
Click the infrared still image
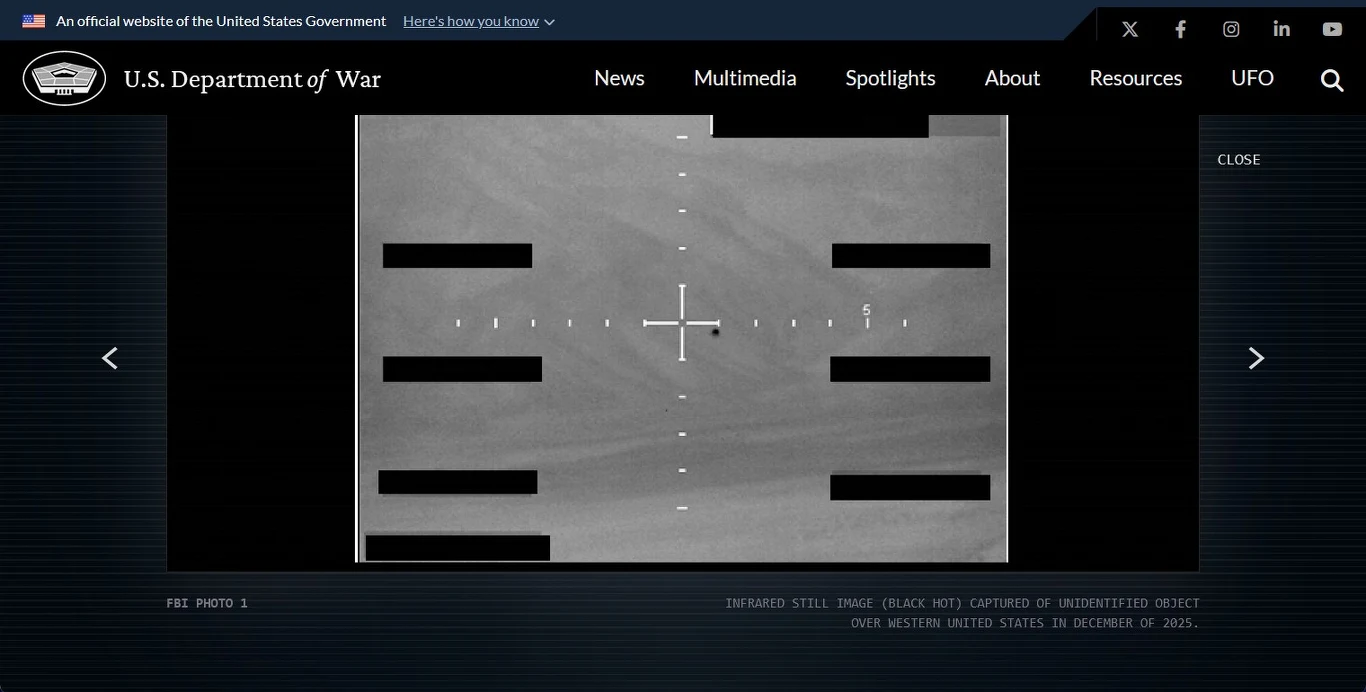coord(682,339)
